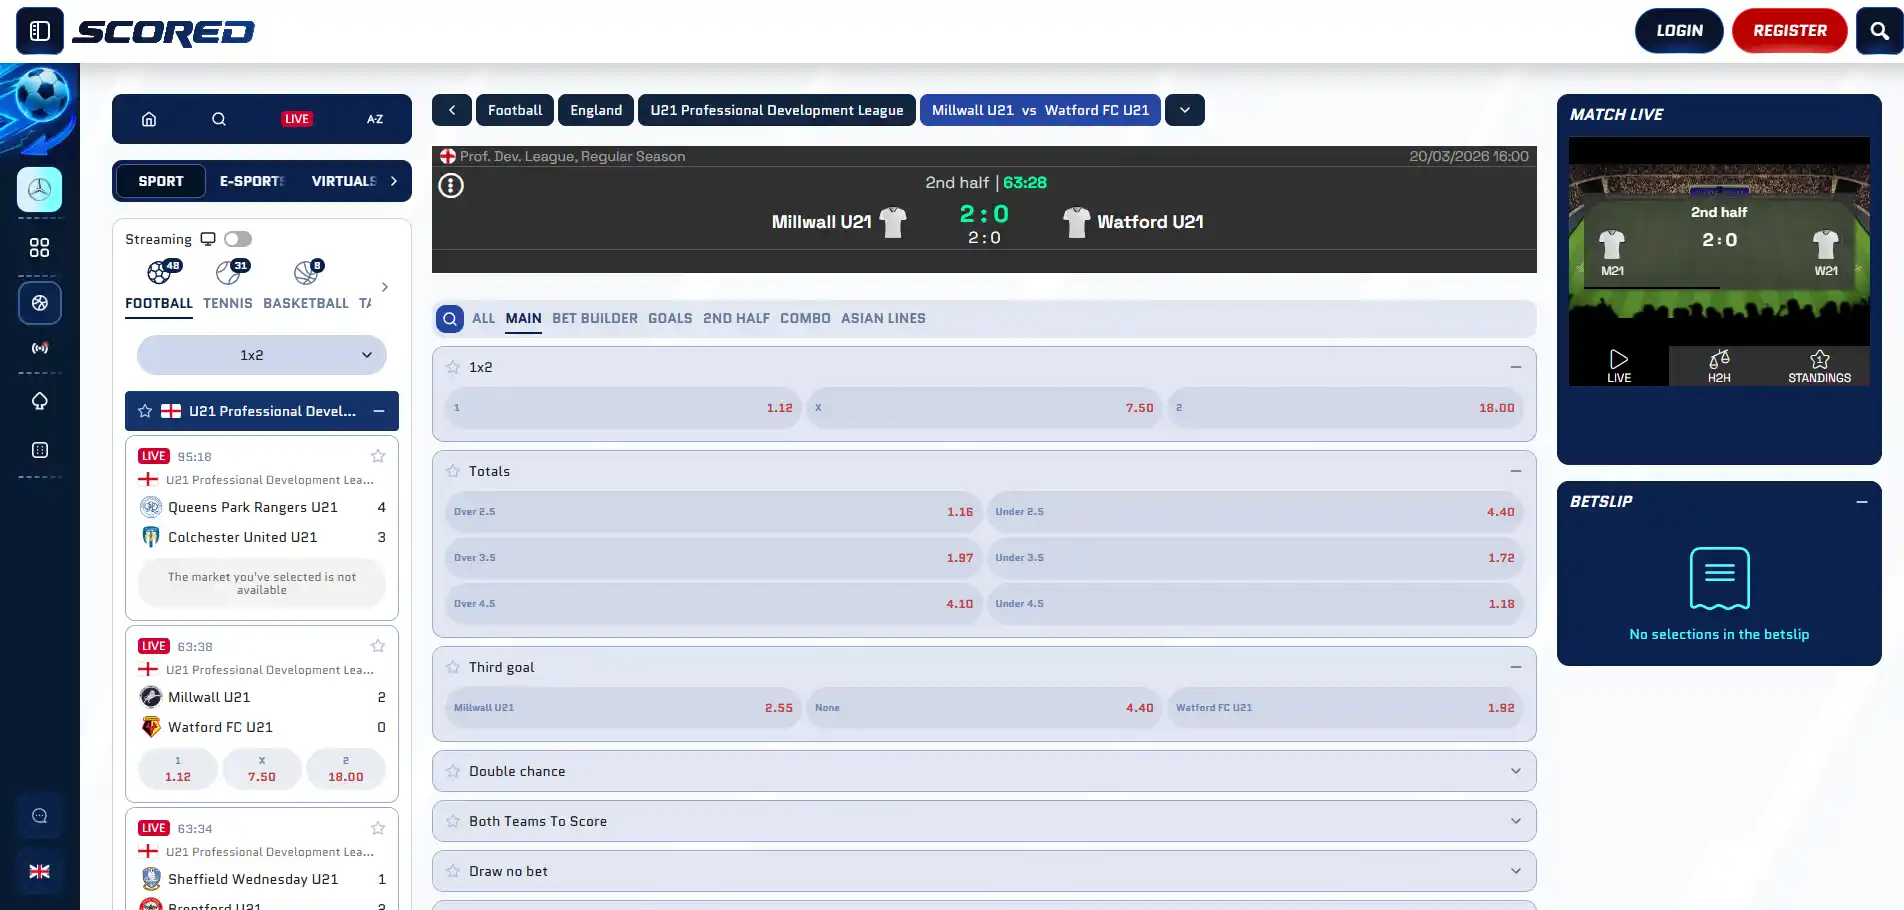
Task: Click the REGISTER button
Action: click(1790, 31)
